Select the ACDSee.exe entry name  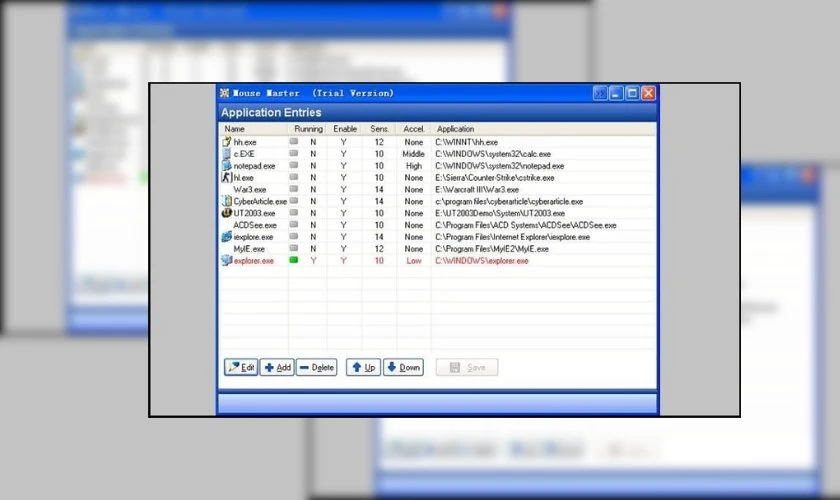255,225
